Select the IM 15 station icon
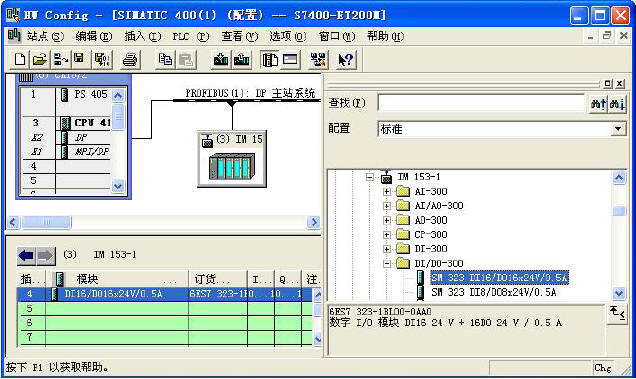This screenshot has height=379, width=636. coord(232,159)
